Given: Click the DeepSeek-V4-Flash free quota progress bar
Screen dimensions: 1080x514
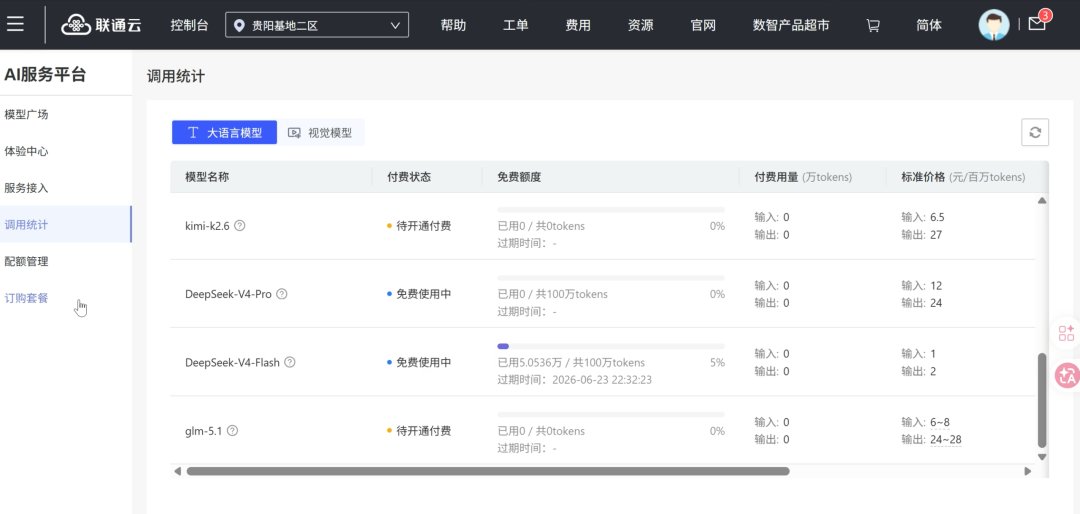Looking at the screenshot, I should [x=611, y=346].
